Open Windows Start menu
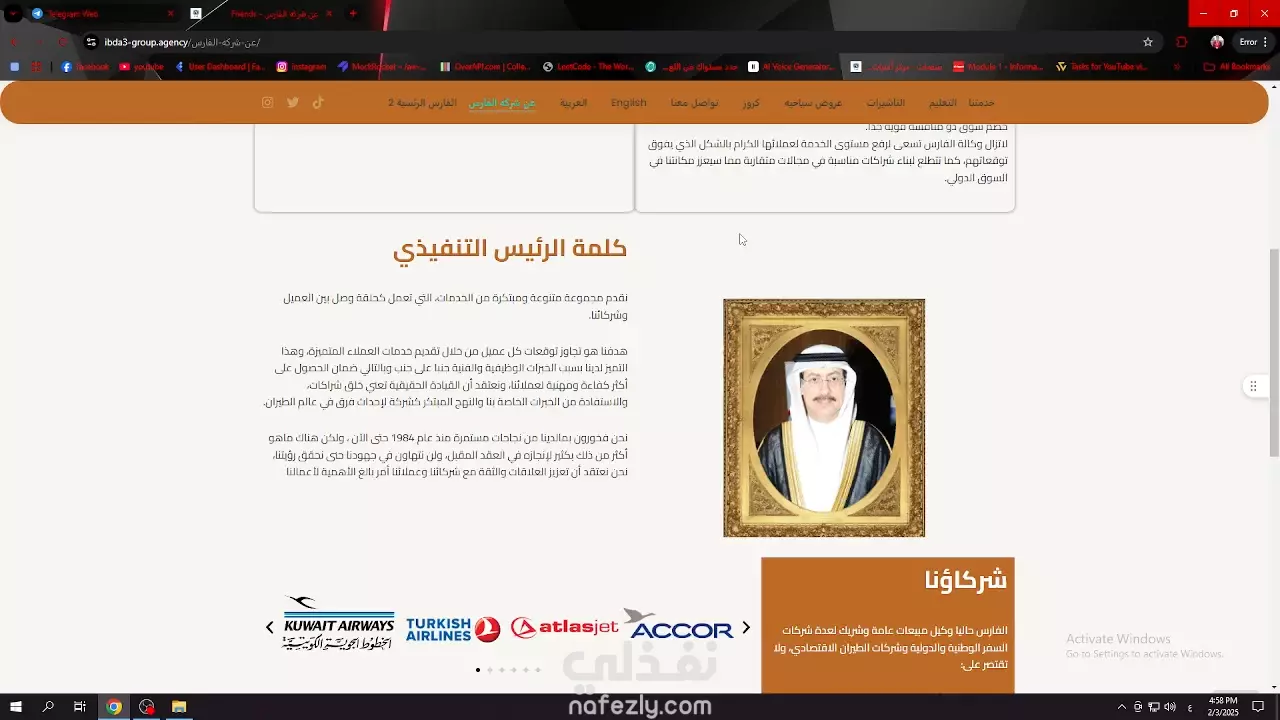Viewport: 1280px width, 720px height. tap(16, 707)
